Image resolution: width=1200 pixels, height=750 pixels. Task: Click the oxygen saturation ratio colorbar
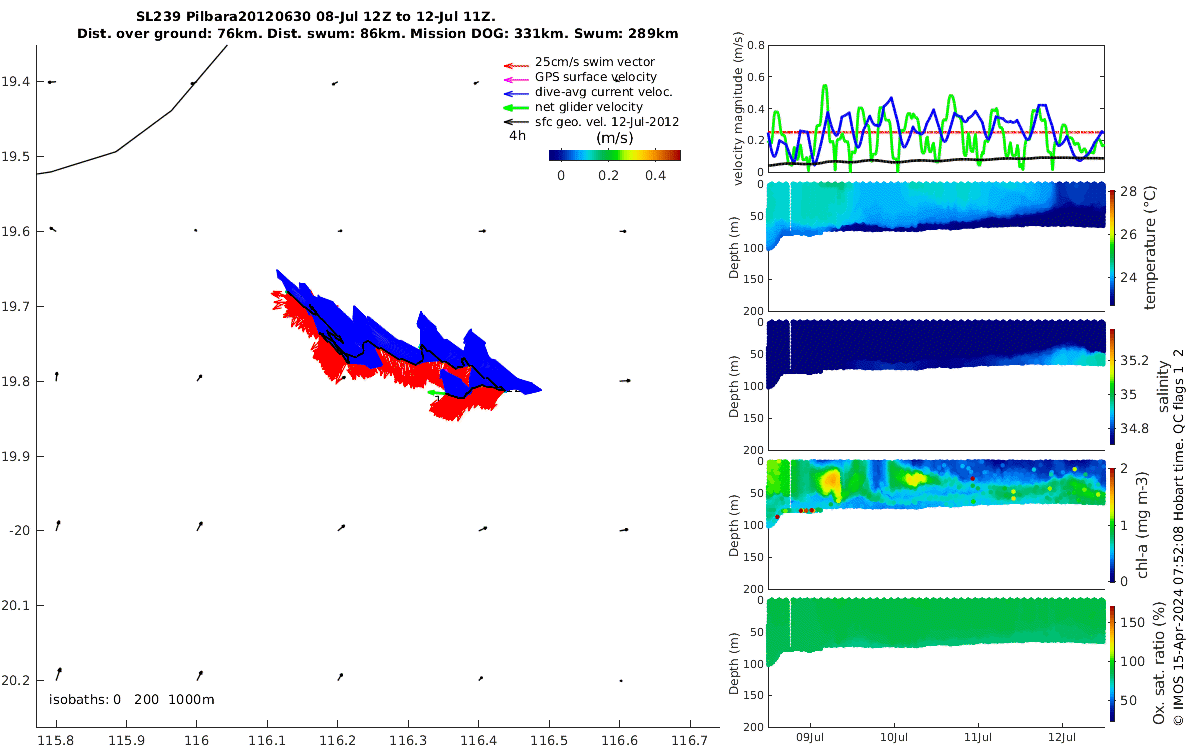1112,663
